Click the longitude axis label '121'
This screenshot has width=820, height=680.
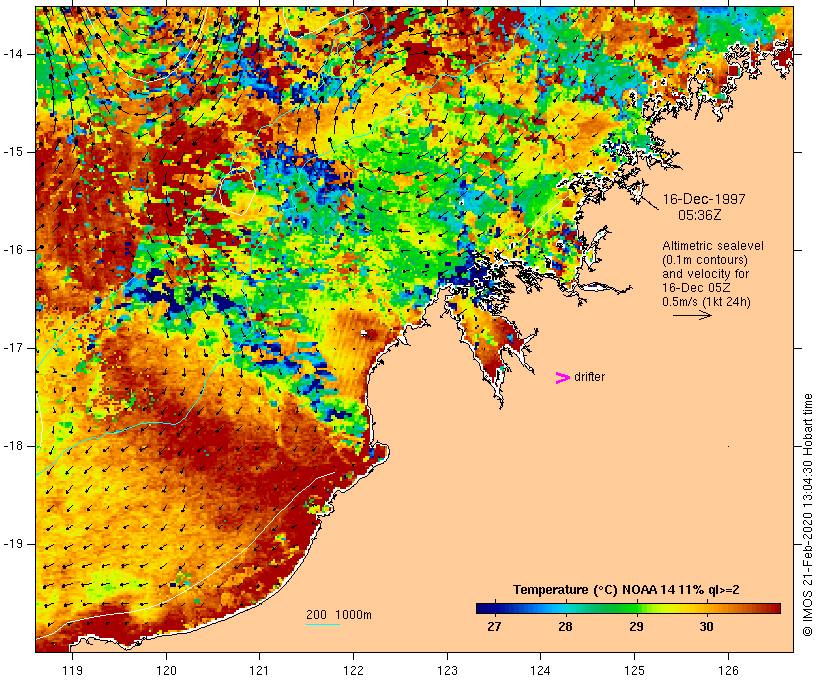tap(259, 671)
